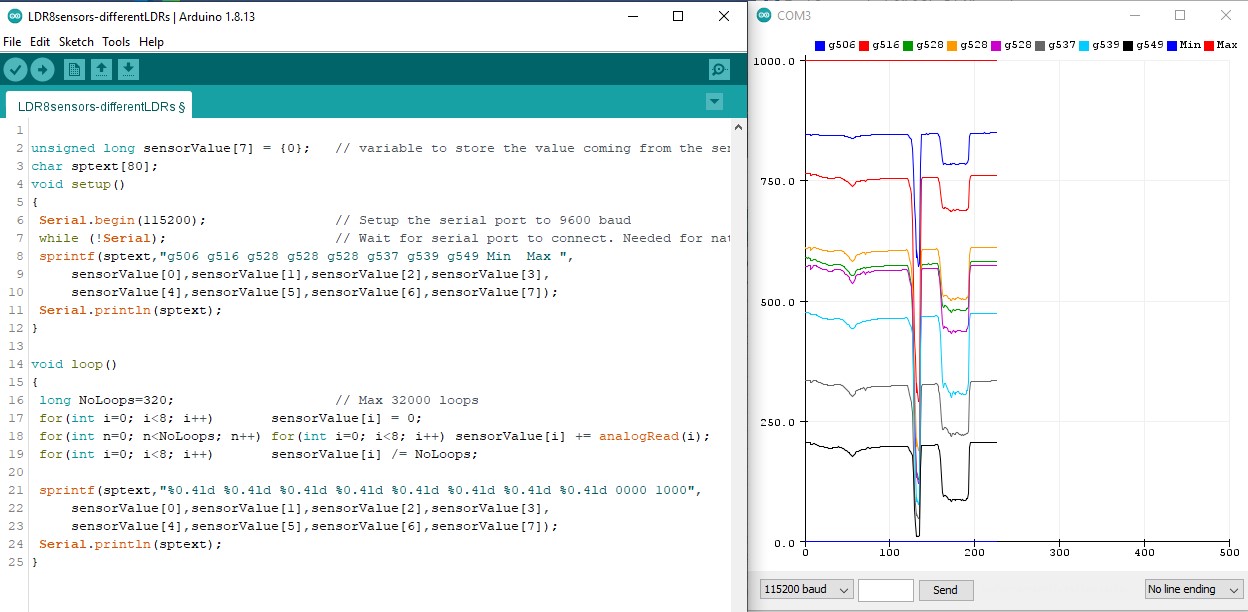Click the gray g537 legend swatch

click(x=1040, y=45)
